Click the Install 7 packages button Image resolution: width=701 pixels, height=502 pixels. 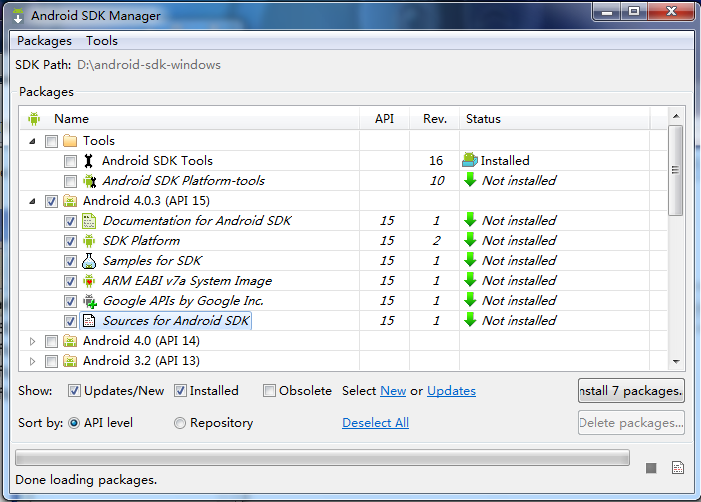tap(631, 391)
